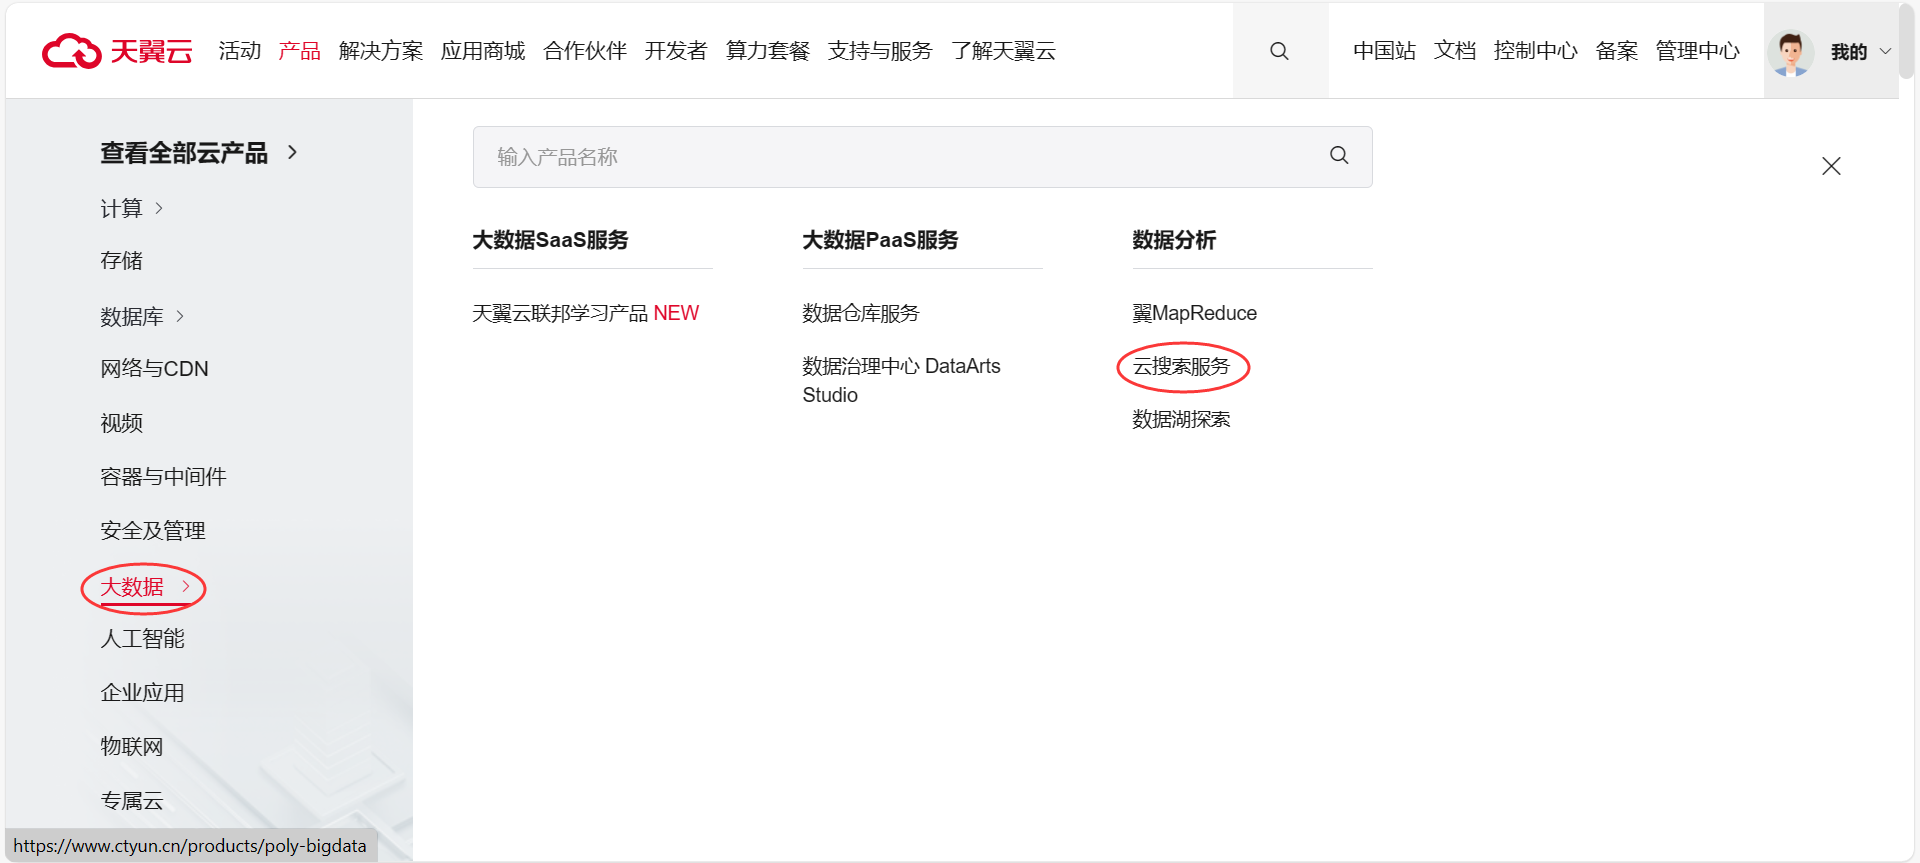This screenshot has width=1920, height=863.
Task: Open the 合作伙伴 menu
Action: [x=585, y=51]
